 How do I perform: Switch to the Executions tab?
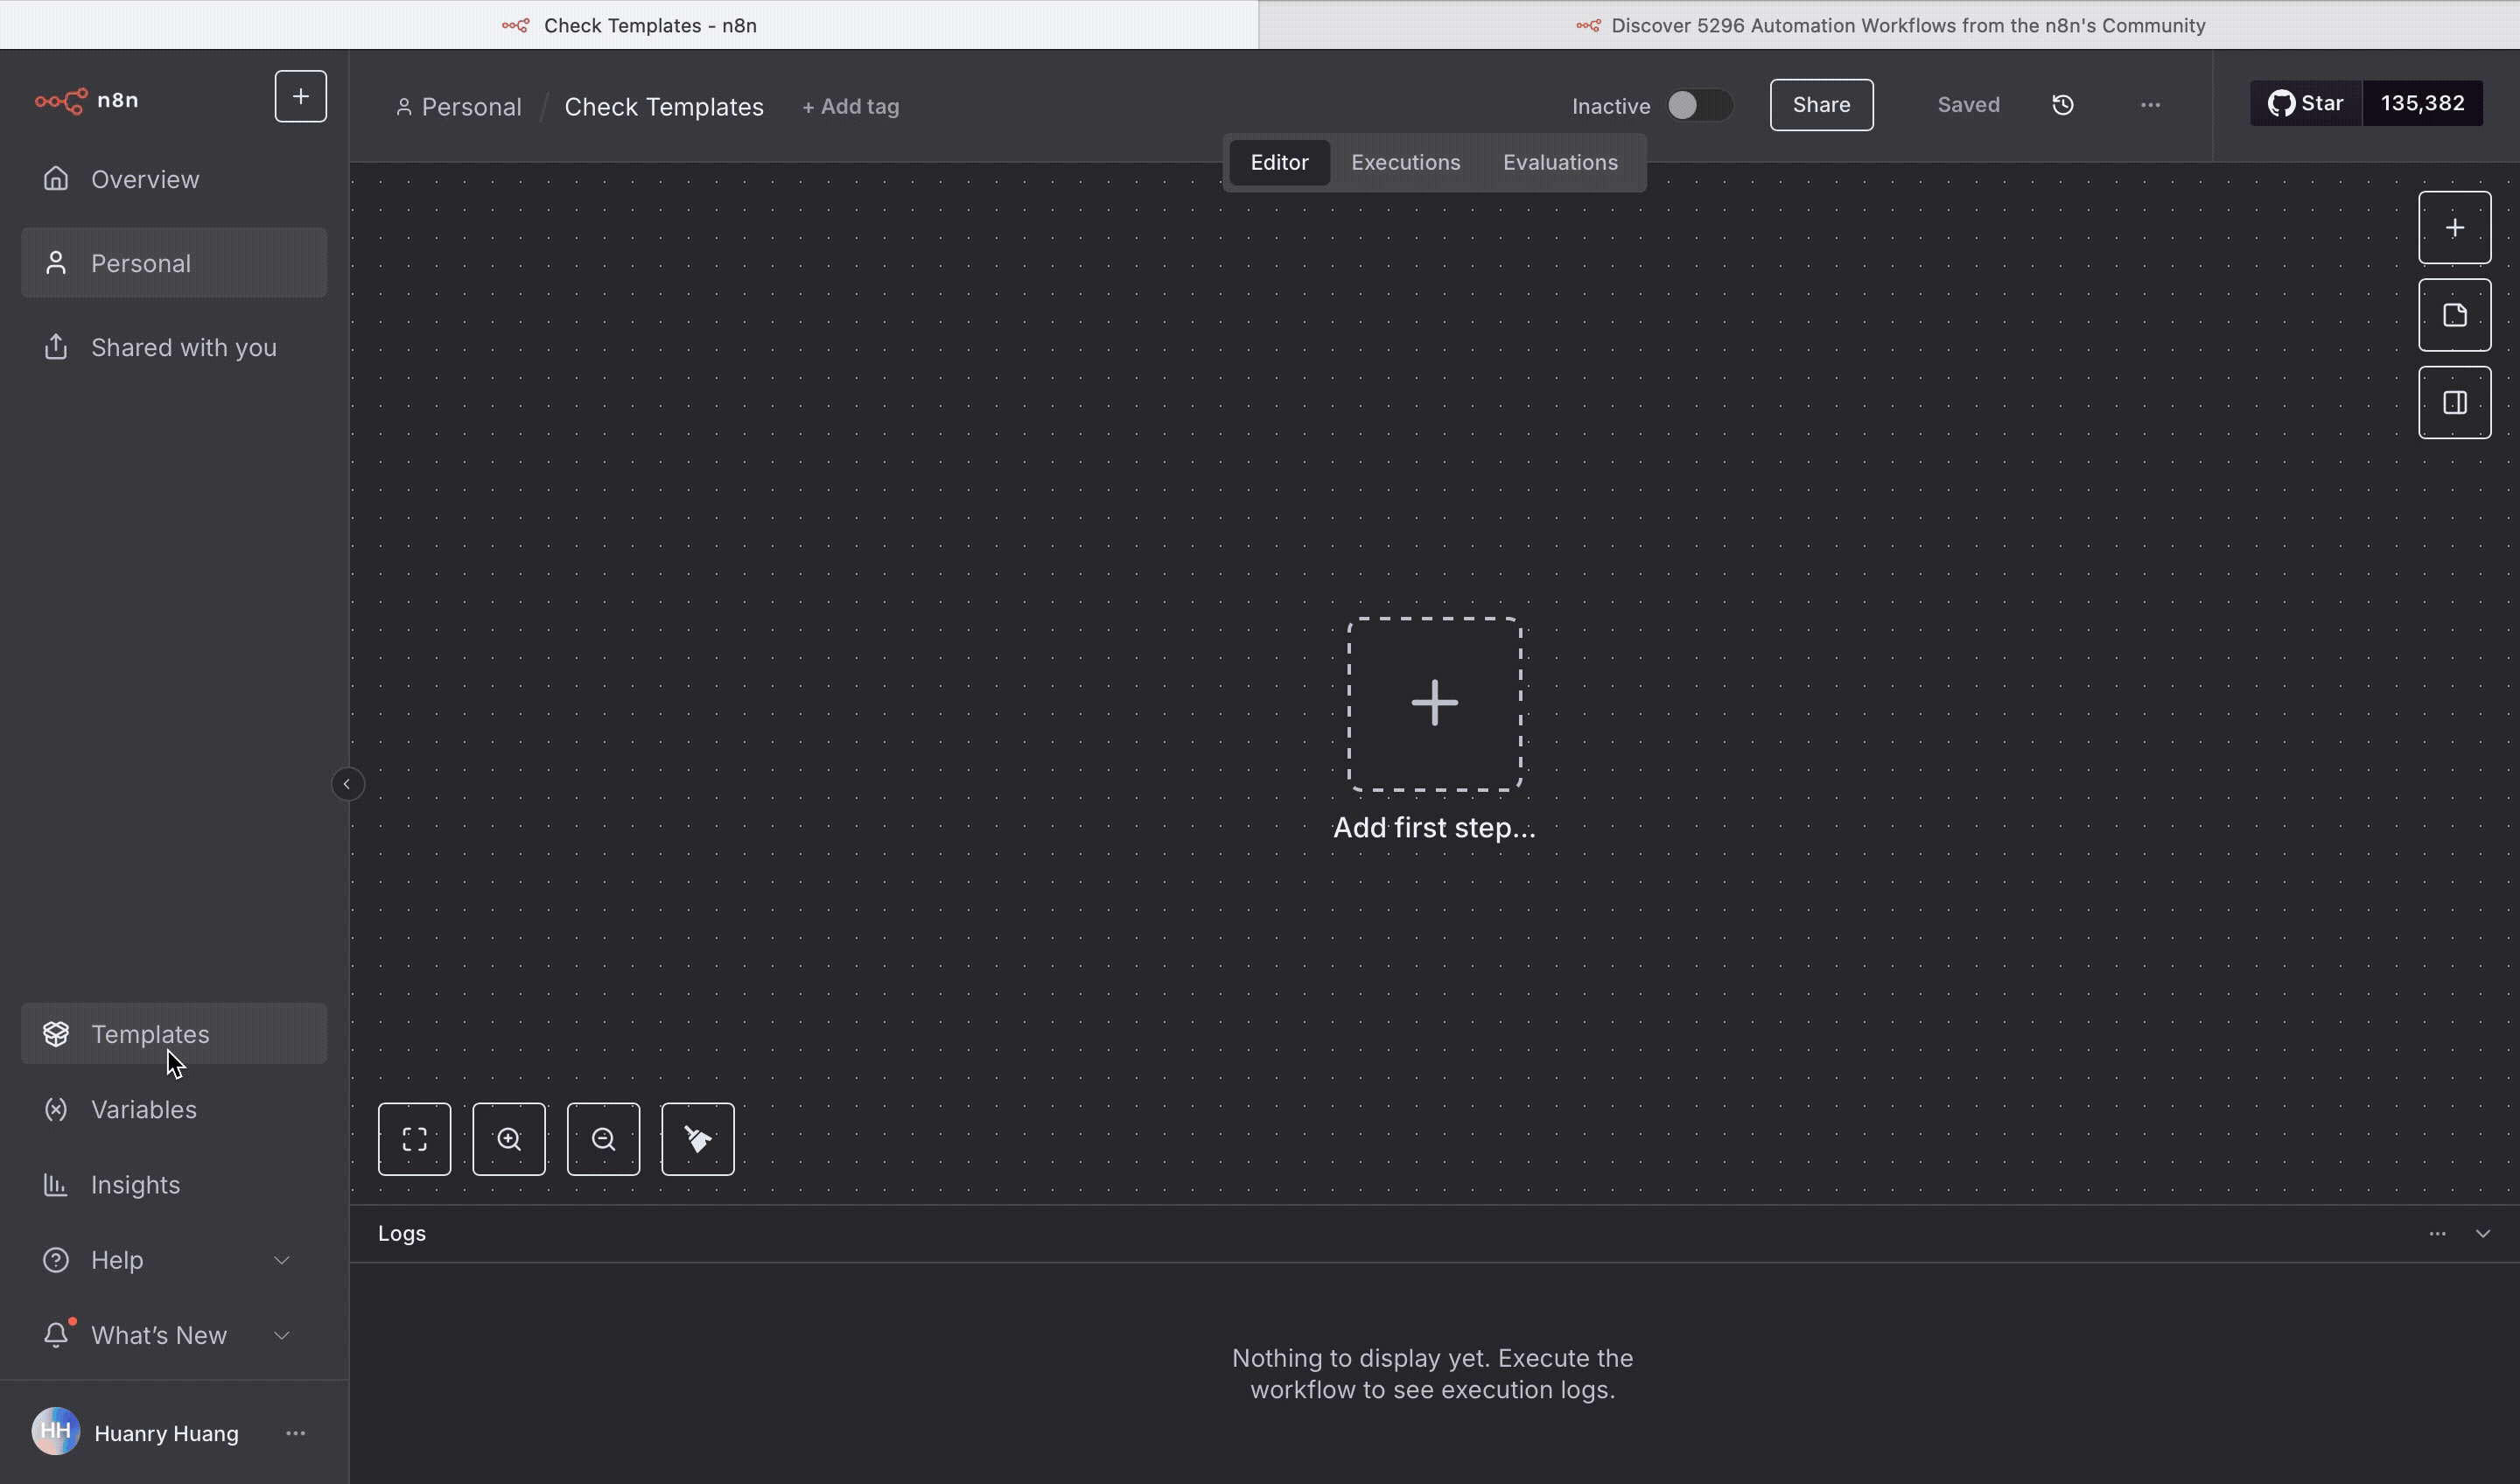(1405, 162)
